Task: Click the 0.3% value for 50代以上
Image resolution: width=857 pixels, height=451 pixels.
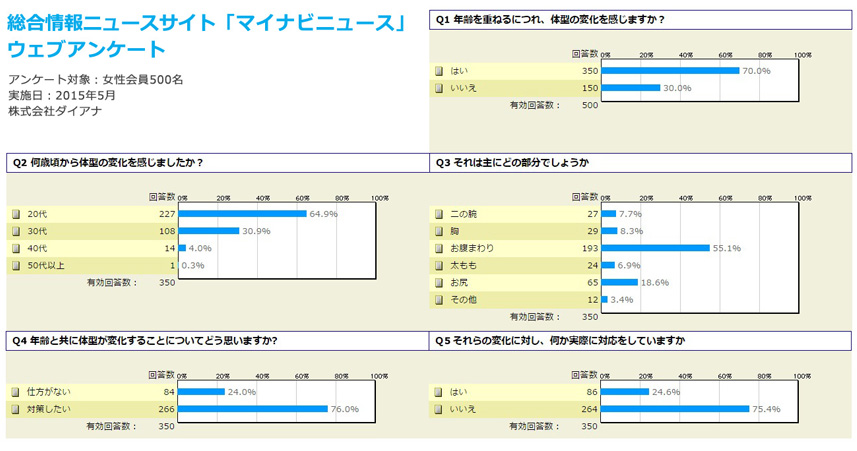Action: click(x=193, y=266)
